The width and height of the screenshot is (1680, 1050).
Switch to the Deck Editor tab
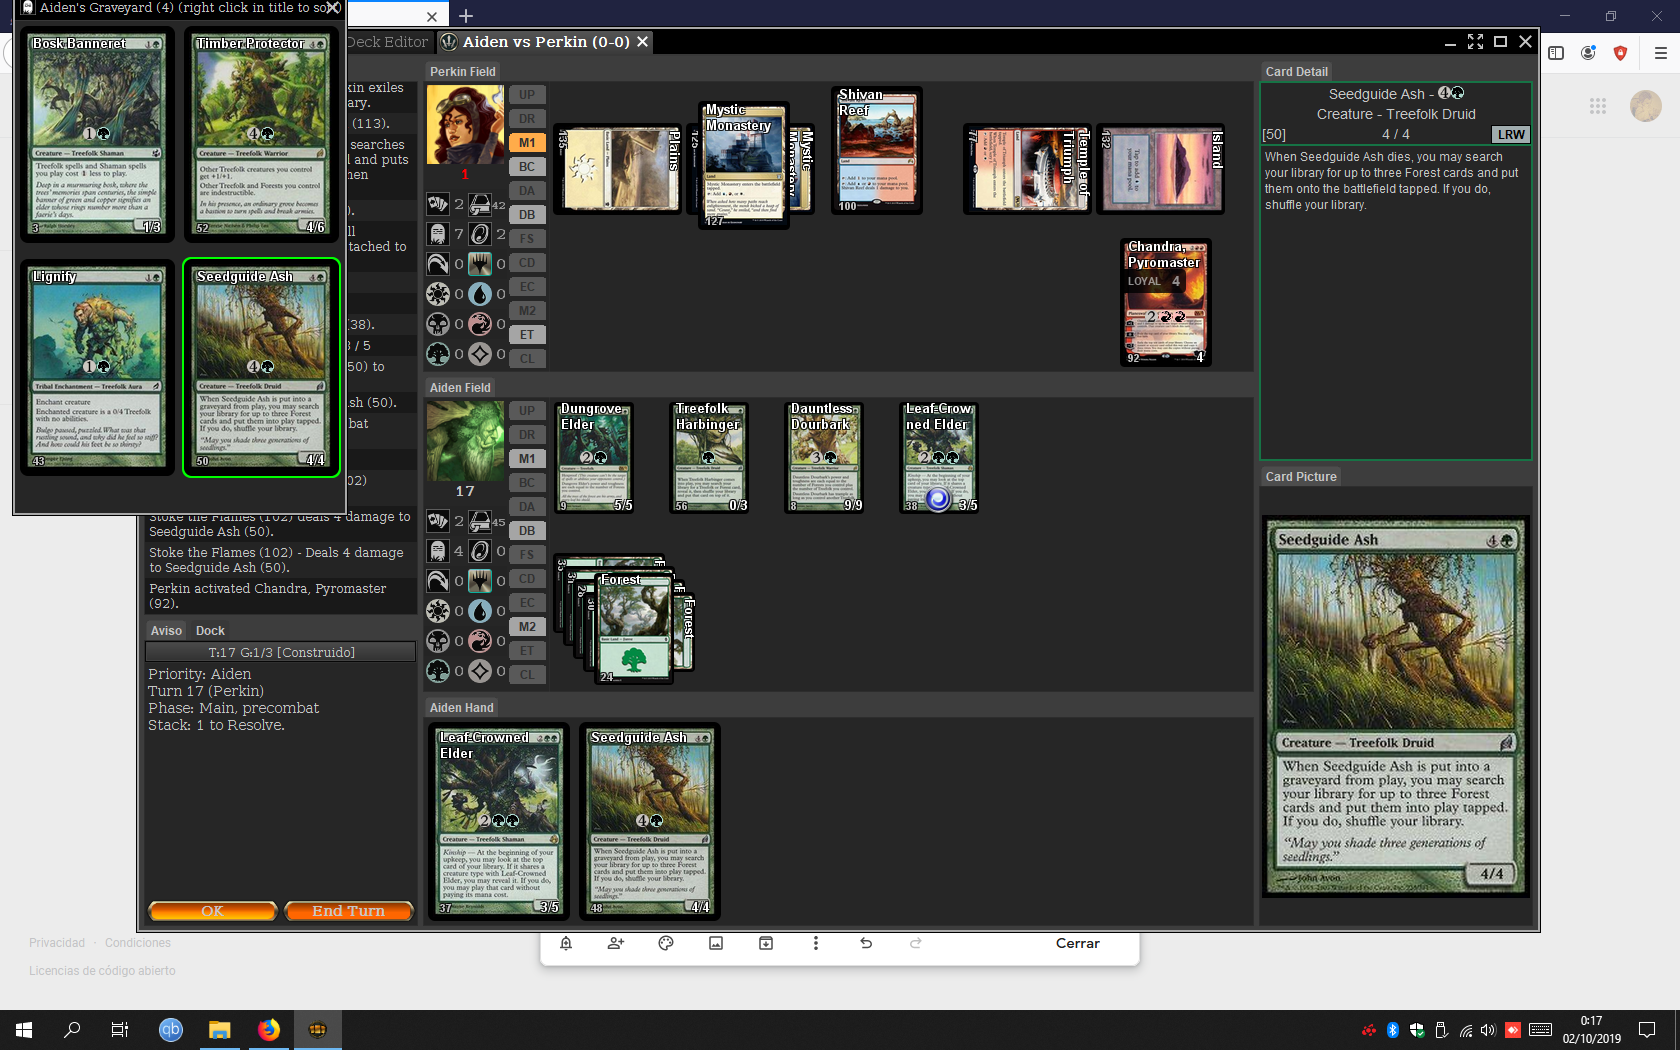tap(388, 42)
